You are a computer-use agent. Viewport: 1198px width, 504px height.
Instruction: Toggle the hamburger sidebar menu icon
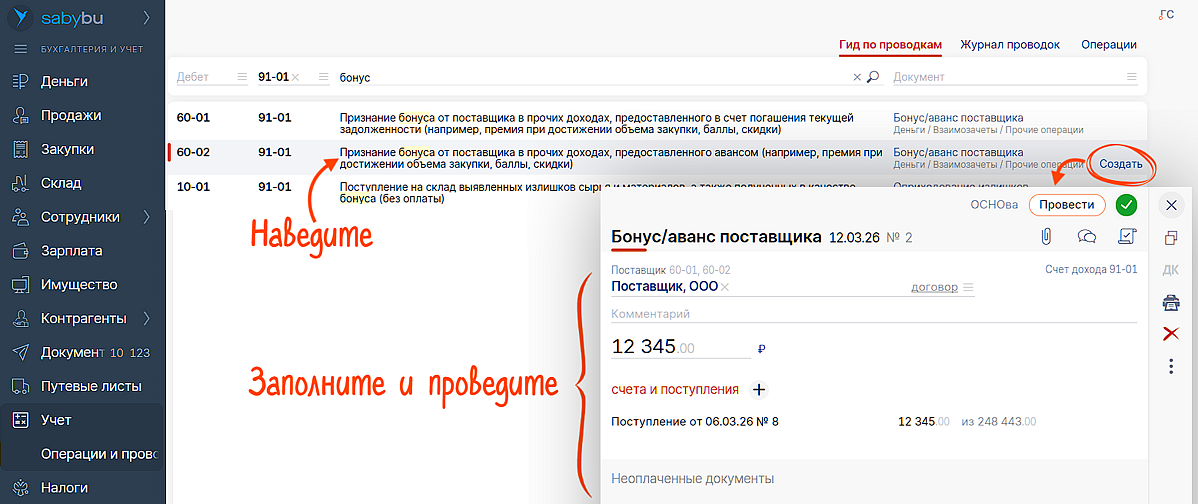click(x=20, y=48)
